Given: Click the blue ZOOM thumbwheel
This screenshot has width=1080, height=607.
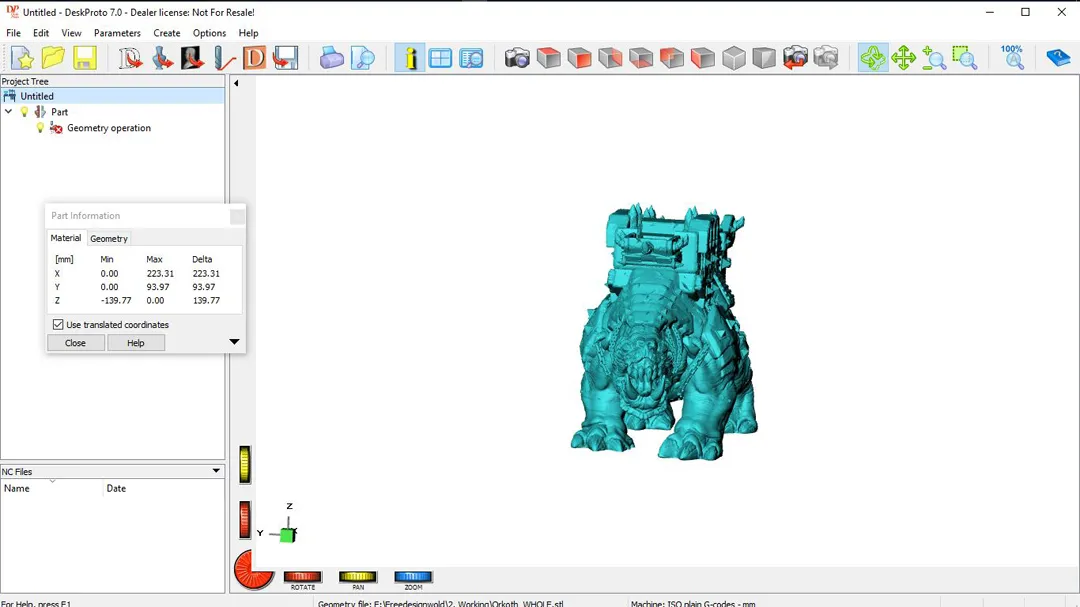Looking at the screenshot, I should (413, 577).
